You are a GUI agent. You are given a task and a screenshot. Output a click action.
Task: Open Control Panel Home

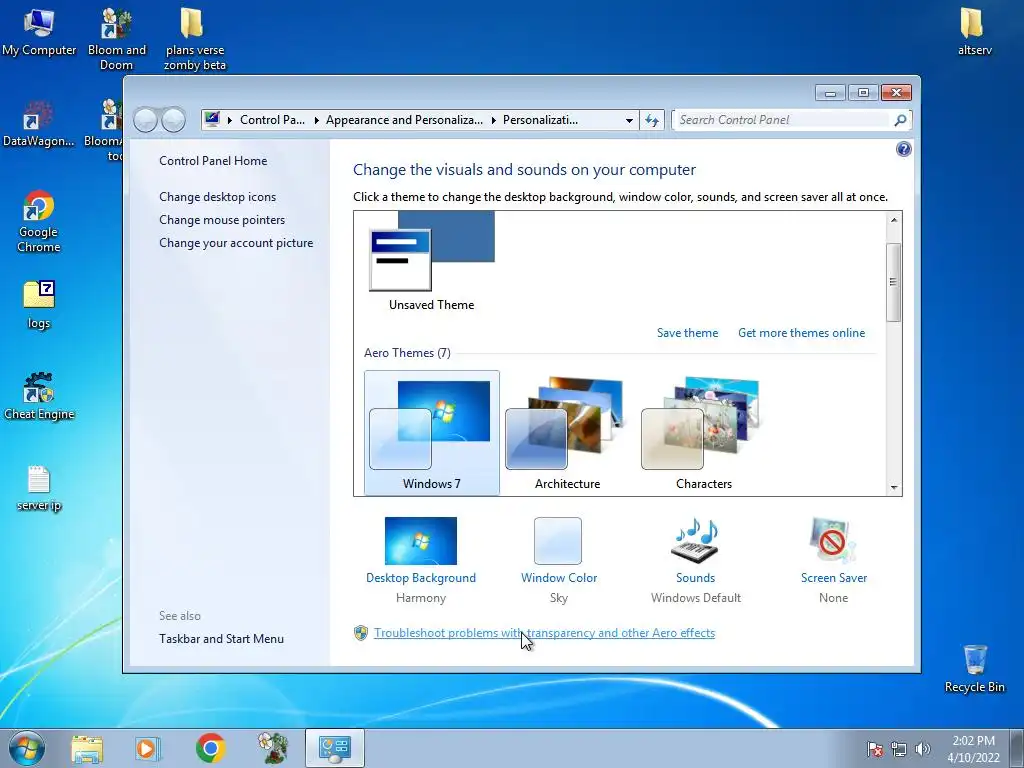point(213,161)
